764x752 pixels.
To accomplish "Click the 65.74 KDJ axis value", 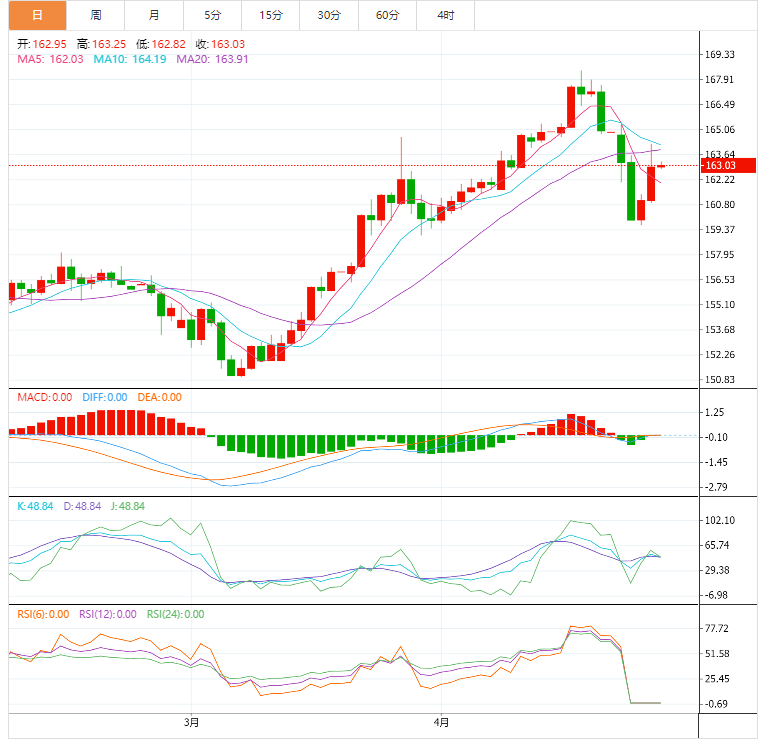I will coord(717,545).
